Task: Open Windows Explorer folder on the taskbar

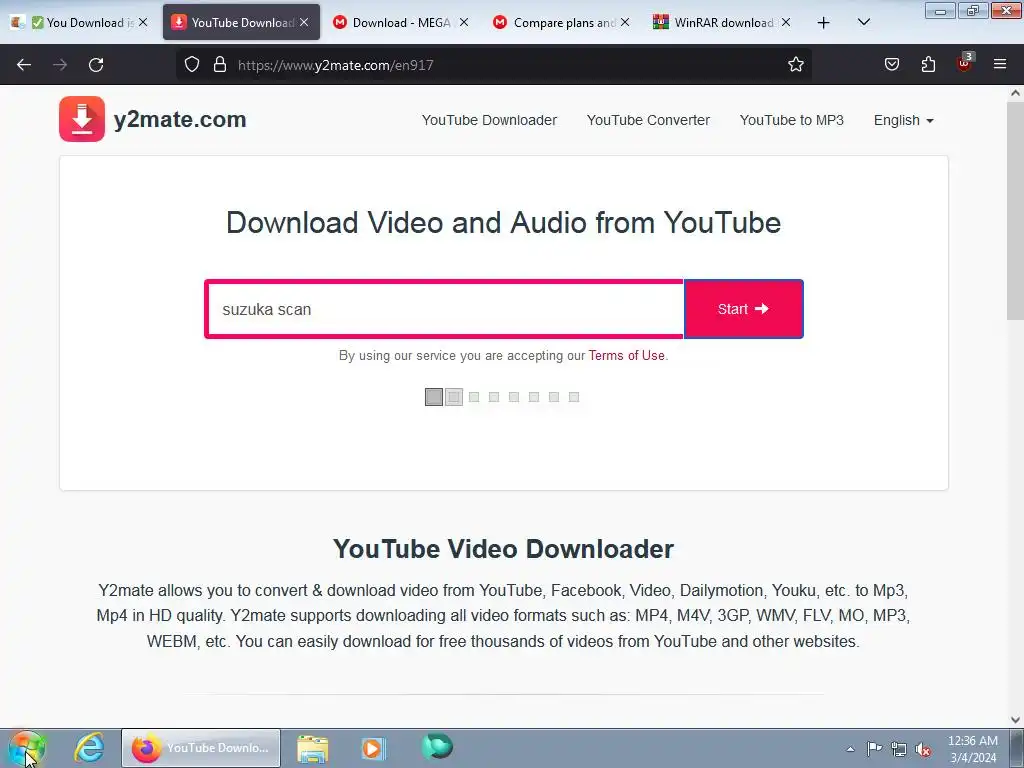Action: [x=313, y=748]
